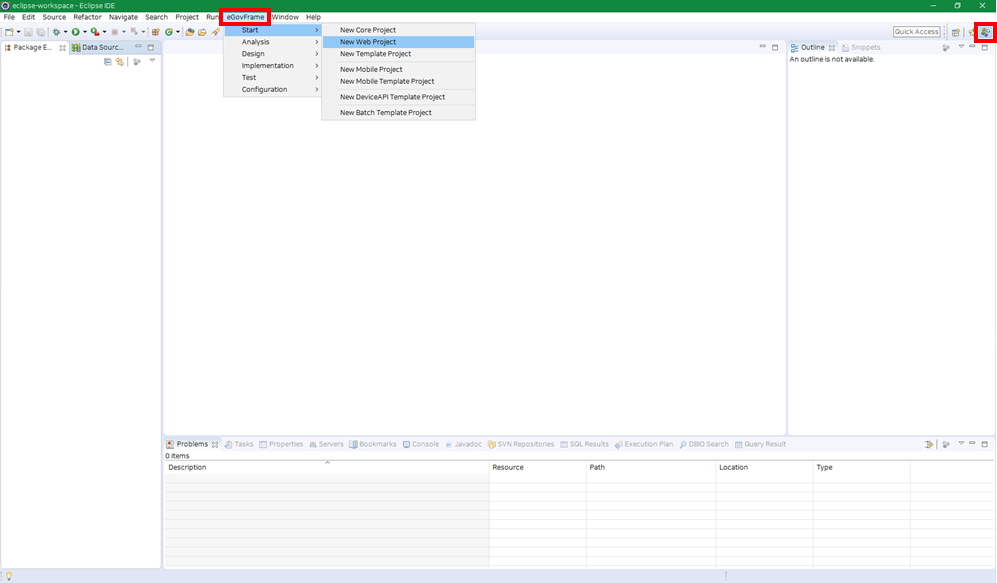Click the Quick Access search field
Screen dimensions: 997x583
coord(916,32)
